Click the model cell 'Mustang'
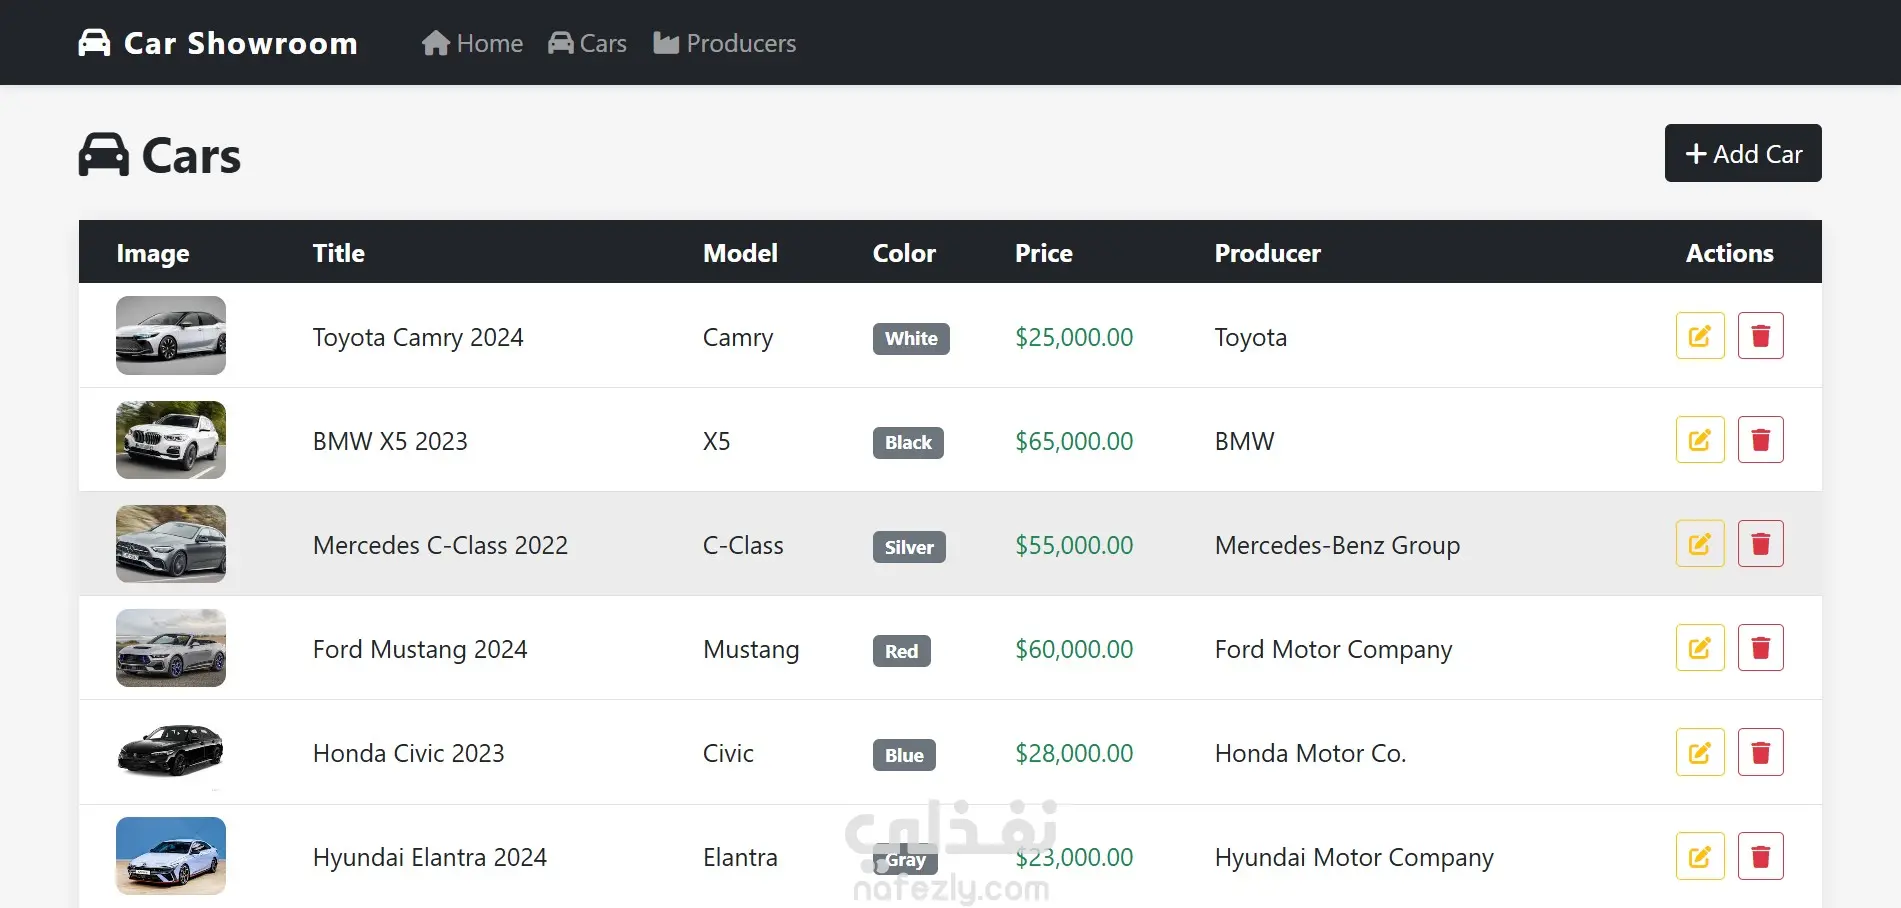 (751, 649)
